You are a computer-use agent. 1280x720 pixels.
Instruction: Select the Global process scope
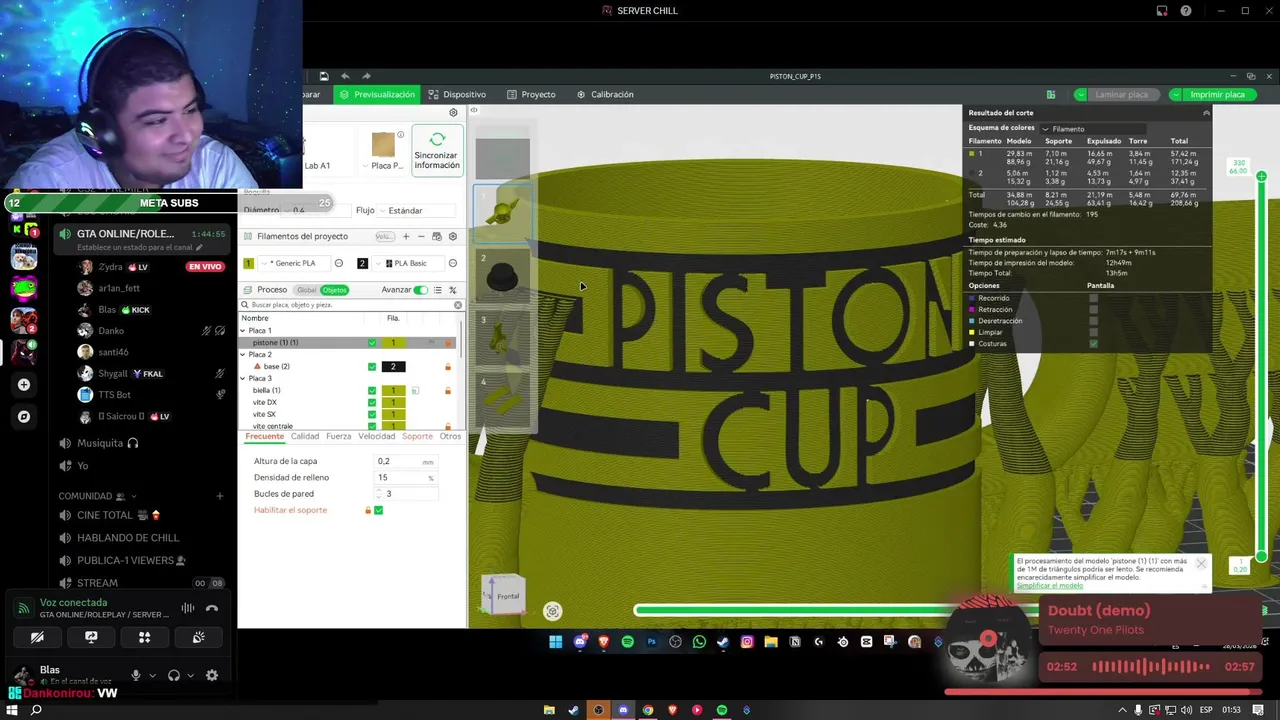click(x=306, y=290)
